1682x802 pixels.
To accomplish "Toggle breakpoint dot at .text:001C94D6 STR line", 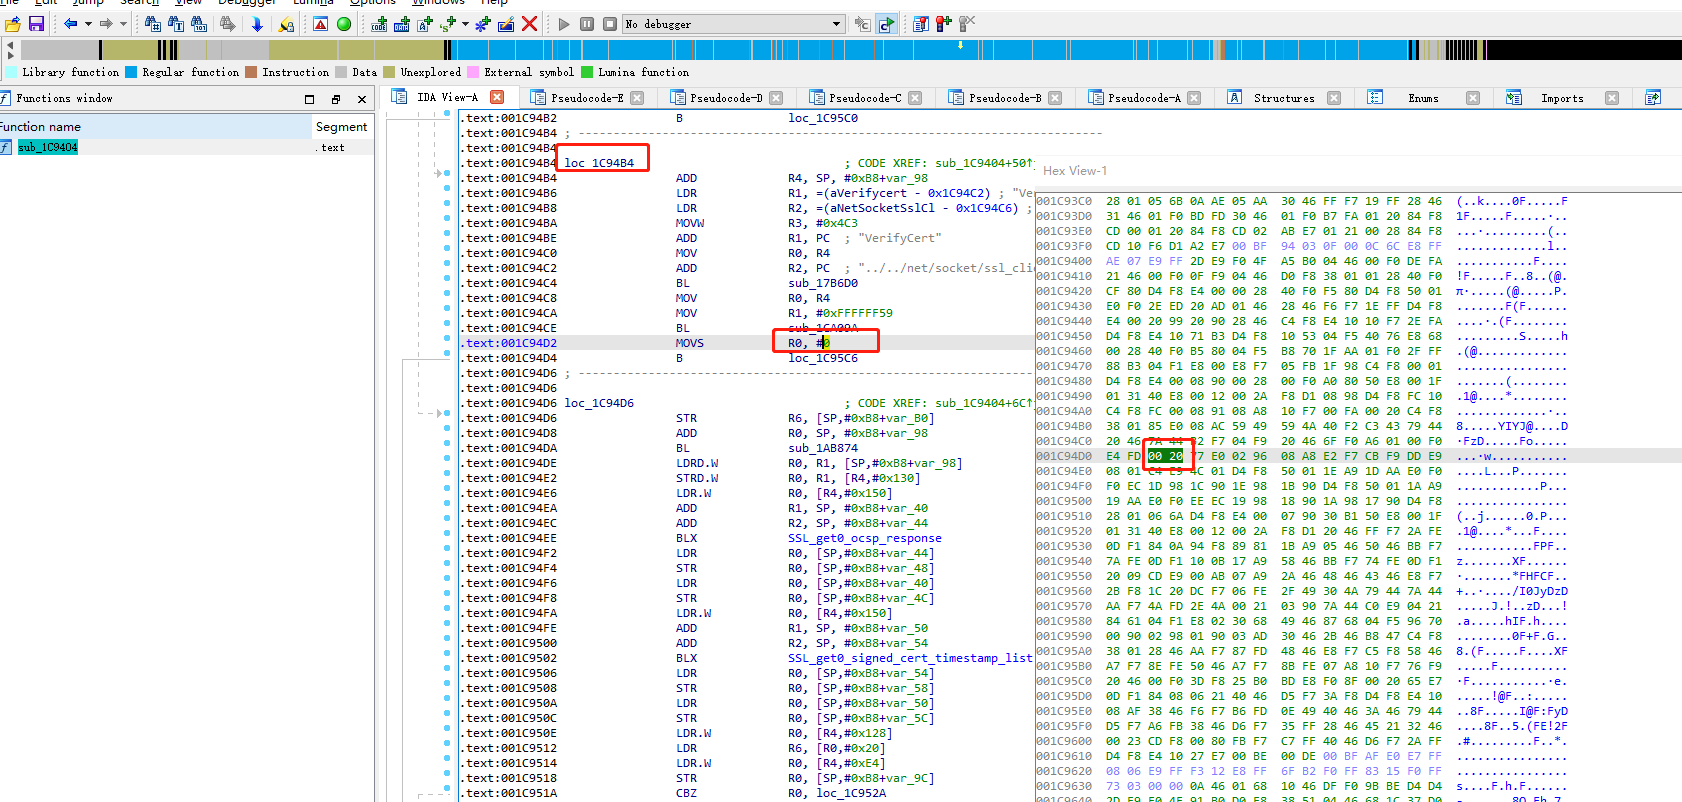I will 447,413.
